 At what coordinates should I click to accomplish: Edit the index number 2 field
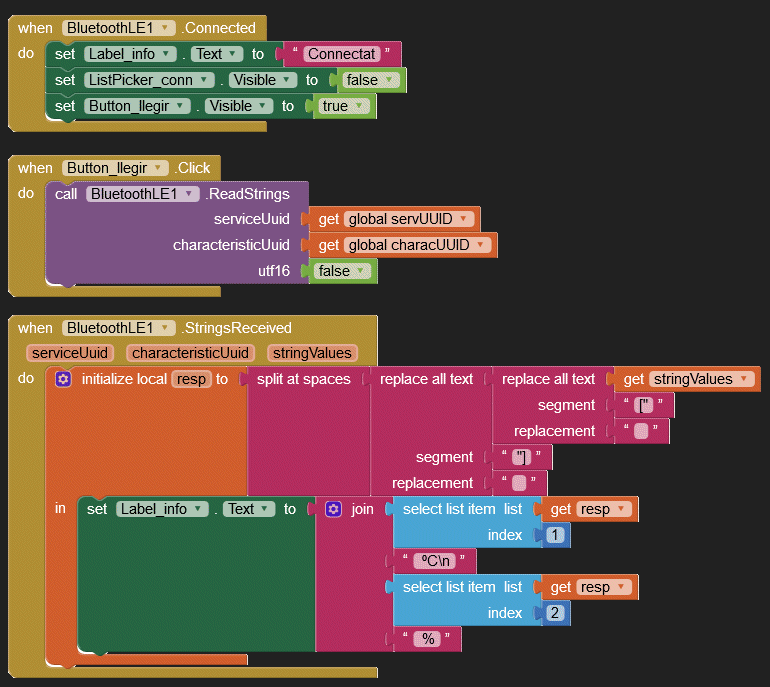(556, 613)
